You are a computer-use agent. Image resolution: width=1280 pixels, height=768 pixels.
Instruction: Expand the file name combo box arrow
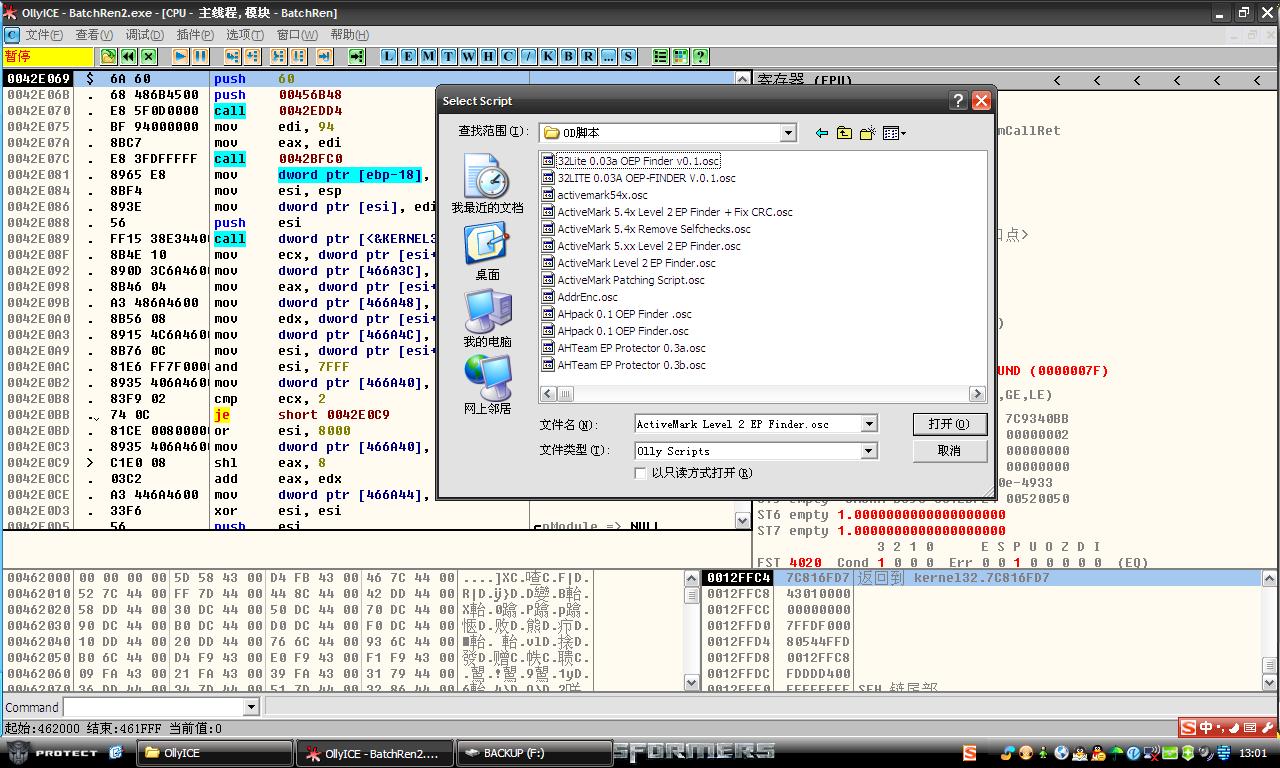[868, 424]
